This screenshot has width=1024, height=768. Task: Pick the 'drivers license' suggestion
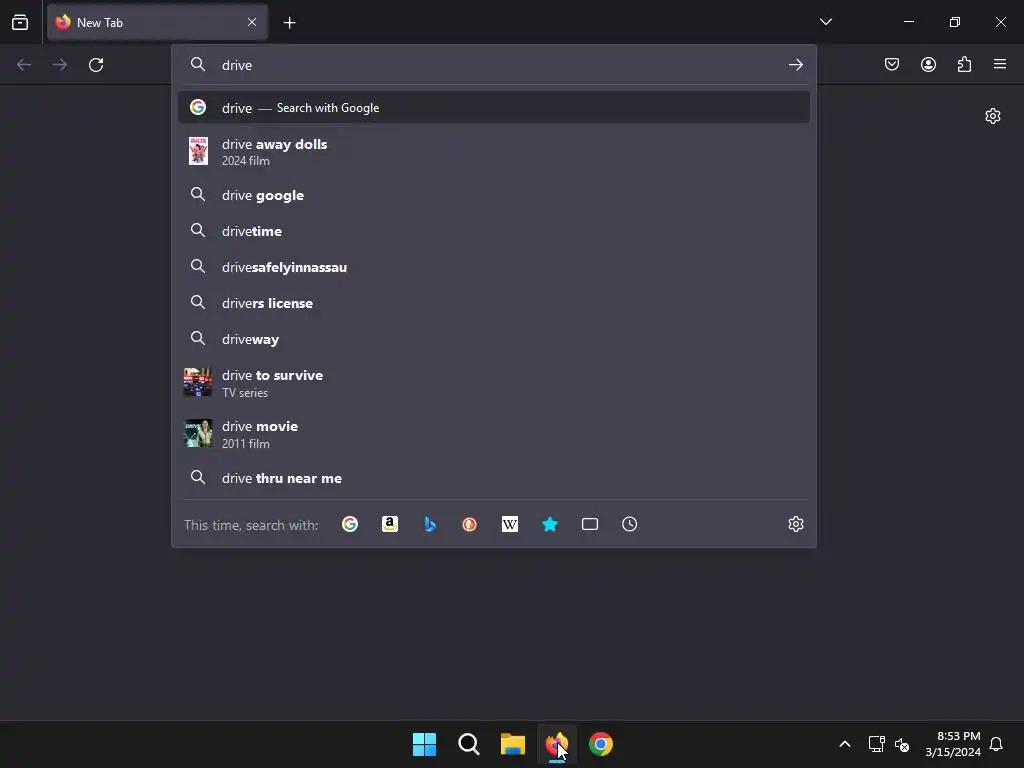[494, 303]
